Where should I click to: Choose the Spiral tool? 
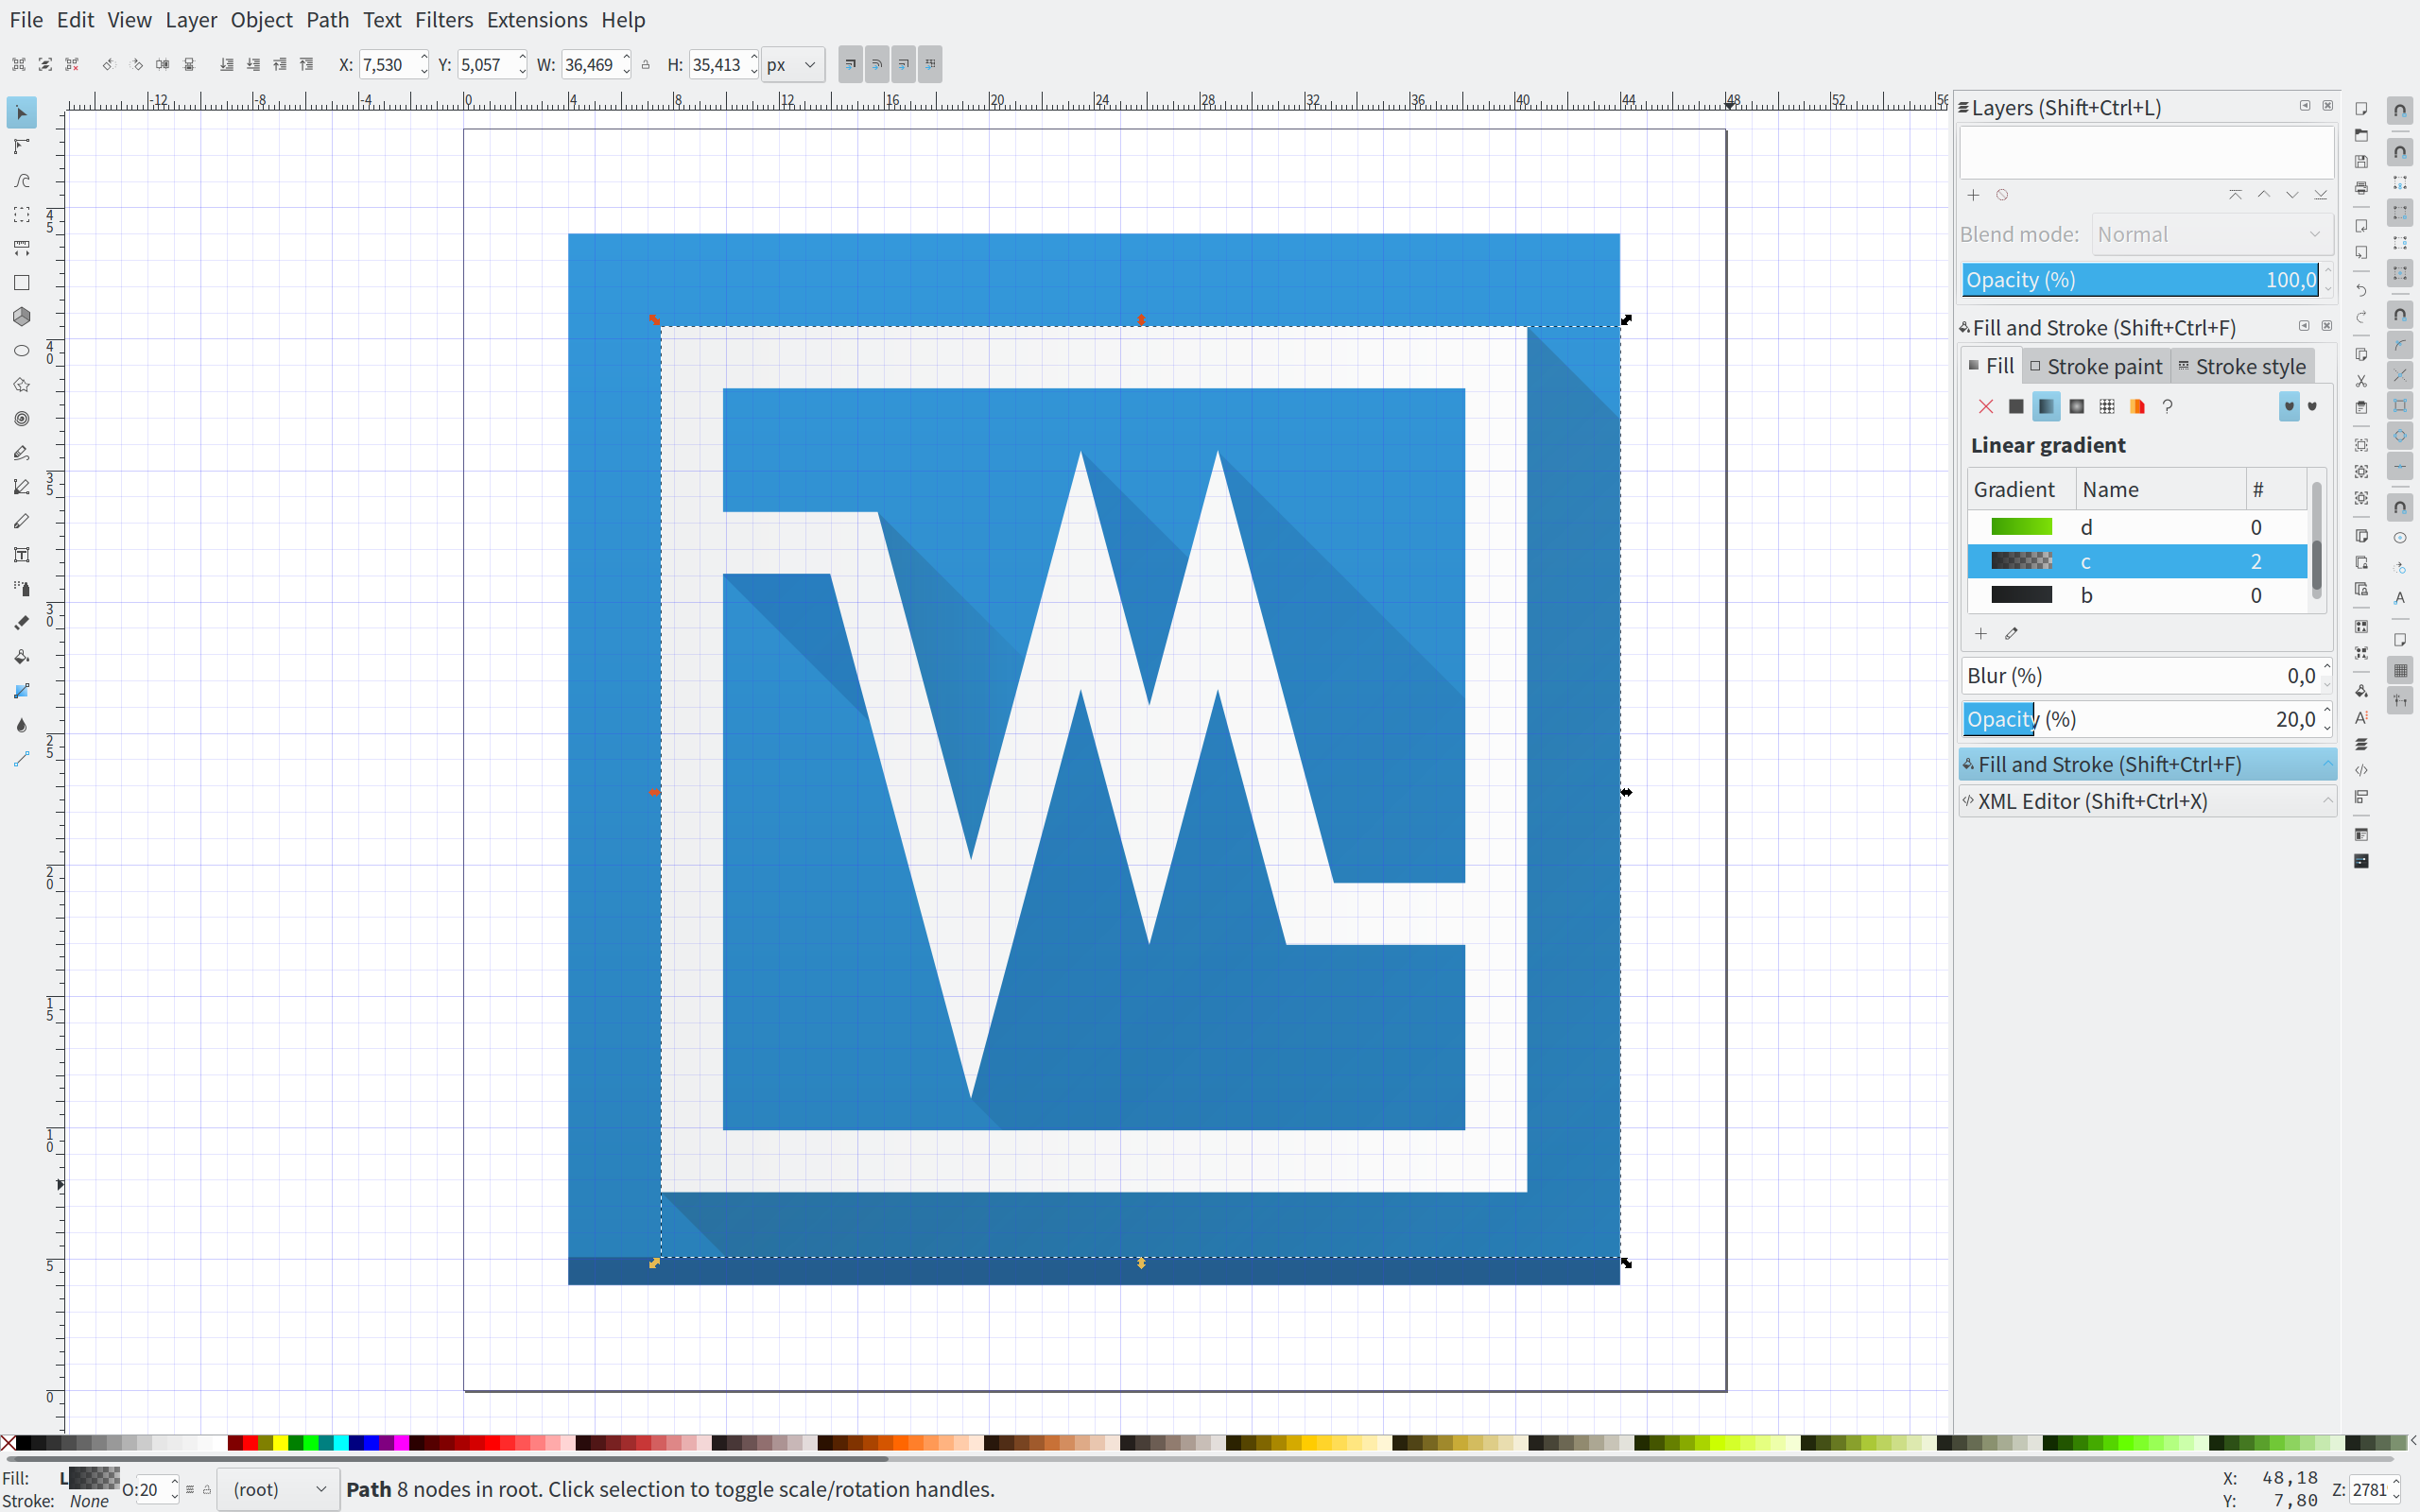21,419
